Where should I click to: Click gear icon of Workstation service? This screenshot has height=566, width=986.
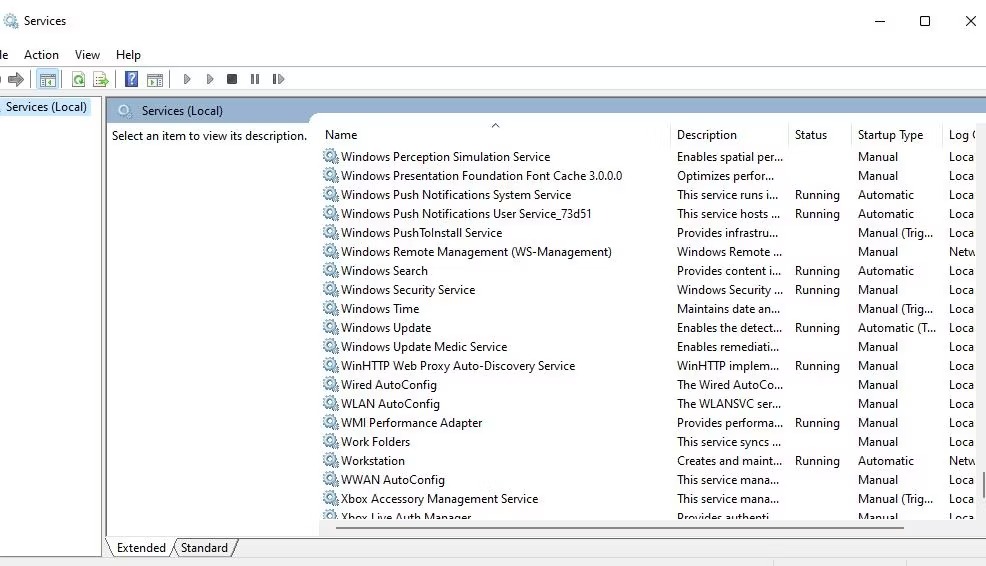coord(331,460)
